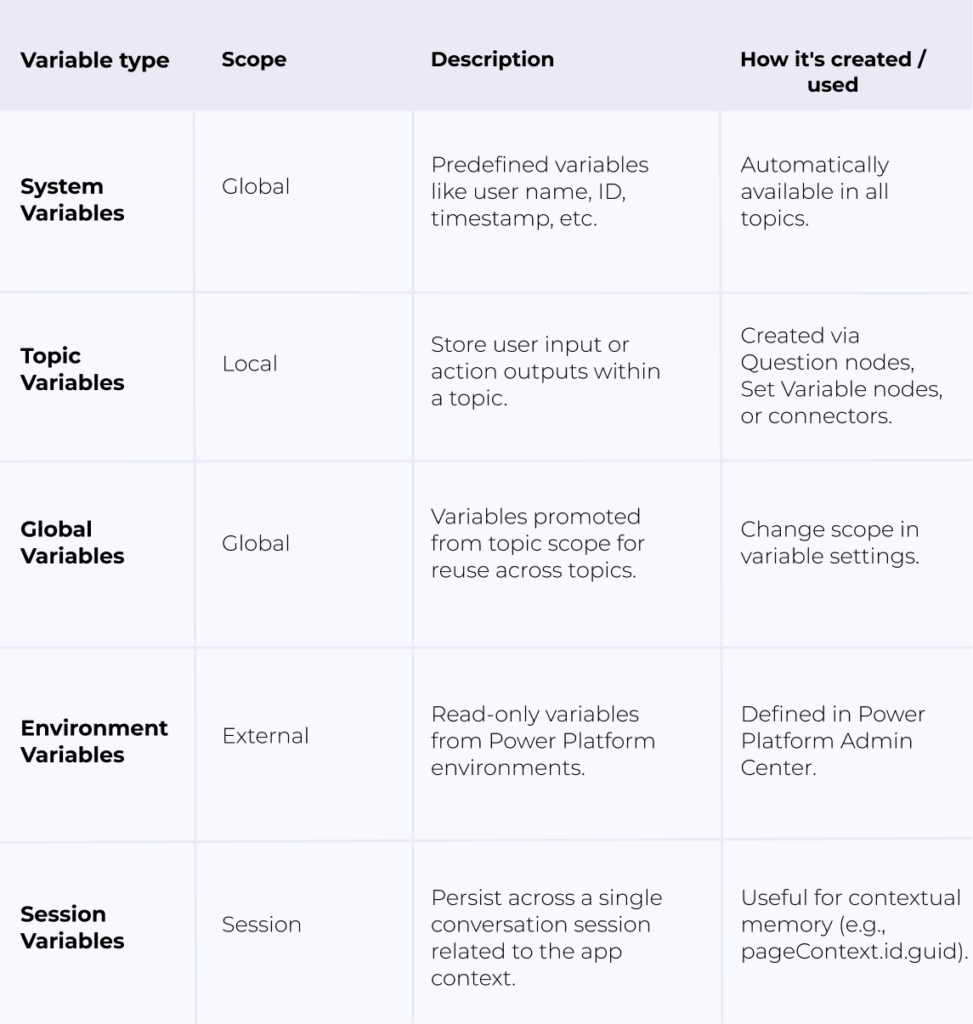Screen dimensions: 973x1024
Task: Click the "Environment Variables" row label
Action: click(94, 741)
